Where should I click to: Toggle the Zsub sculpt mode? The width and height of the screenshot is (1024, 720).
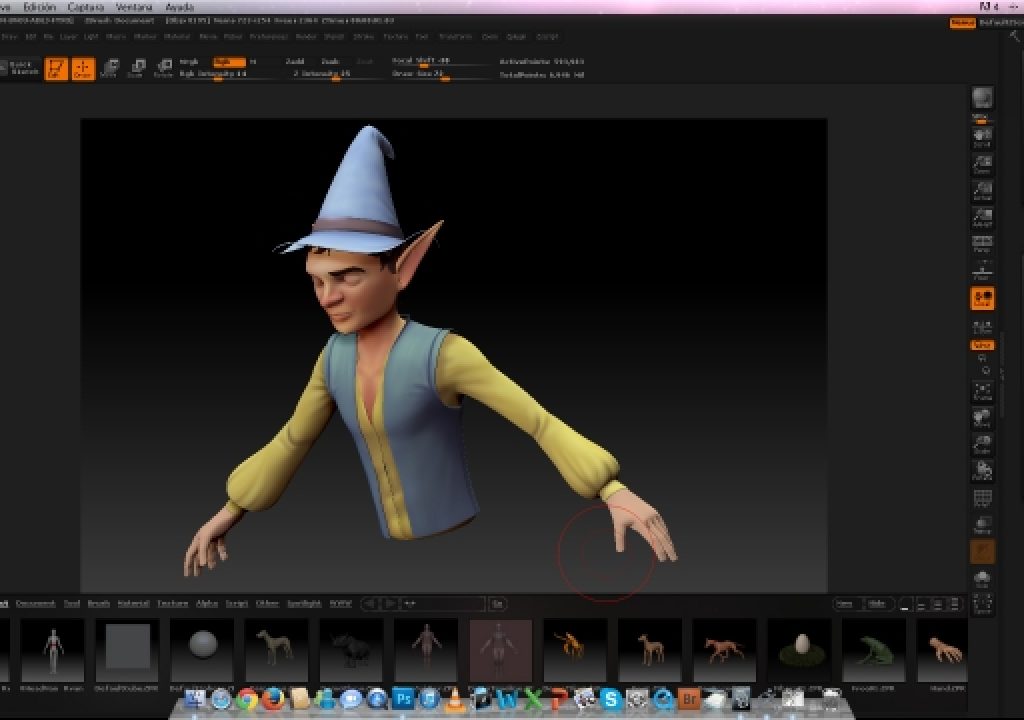tap(330, 62)
